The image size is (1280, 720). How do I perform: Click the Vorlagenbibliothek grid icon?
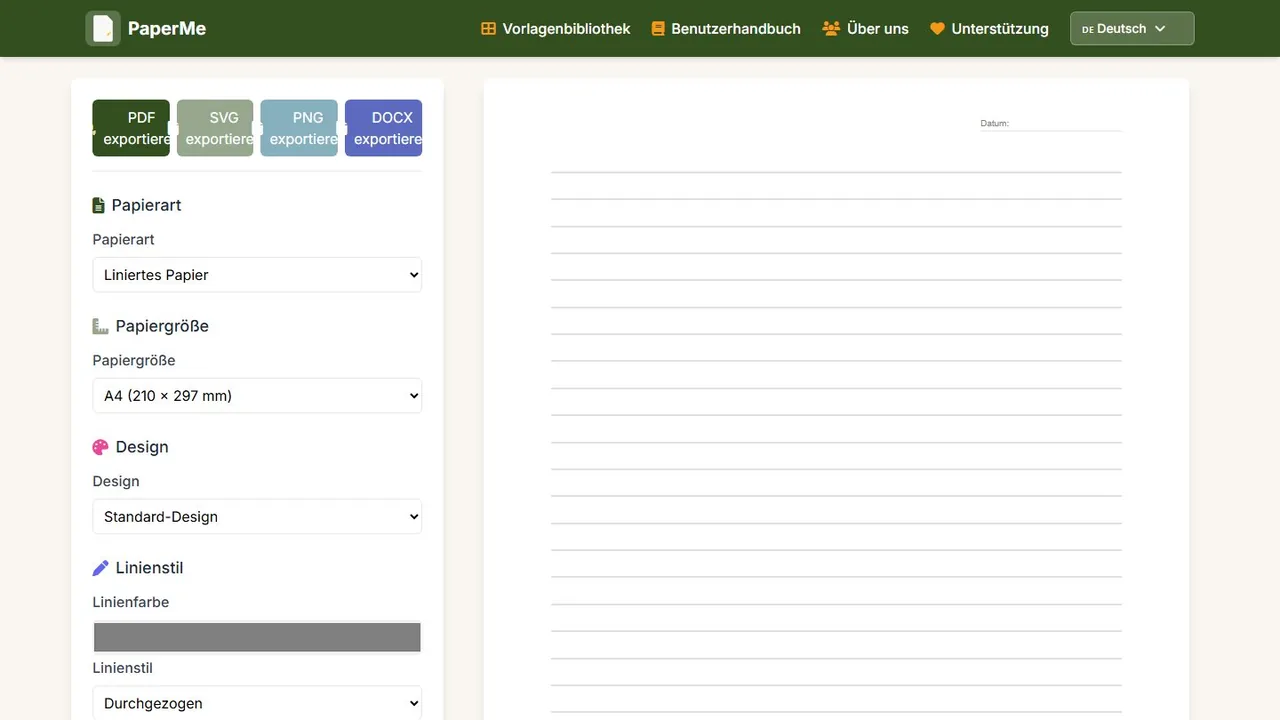(488, 28)
